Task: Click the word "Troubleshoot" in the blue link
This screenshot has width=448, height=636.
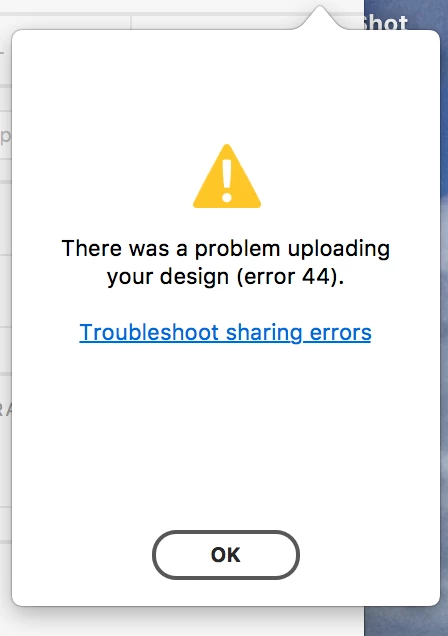Action: 149,333
